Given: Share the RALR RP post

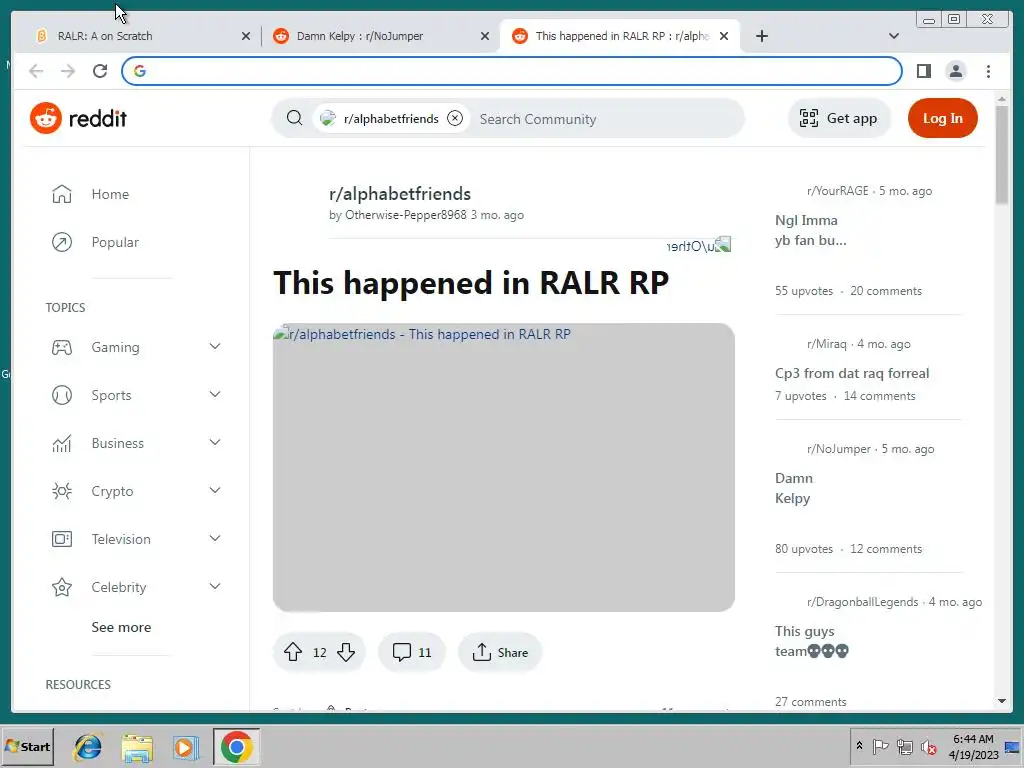Looking at the screenshot, I should coord(500,652).
